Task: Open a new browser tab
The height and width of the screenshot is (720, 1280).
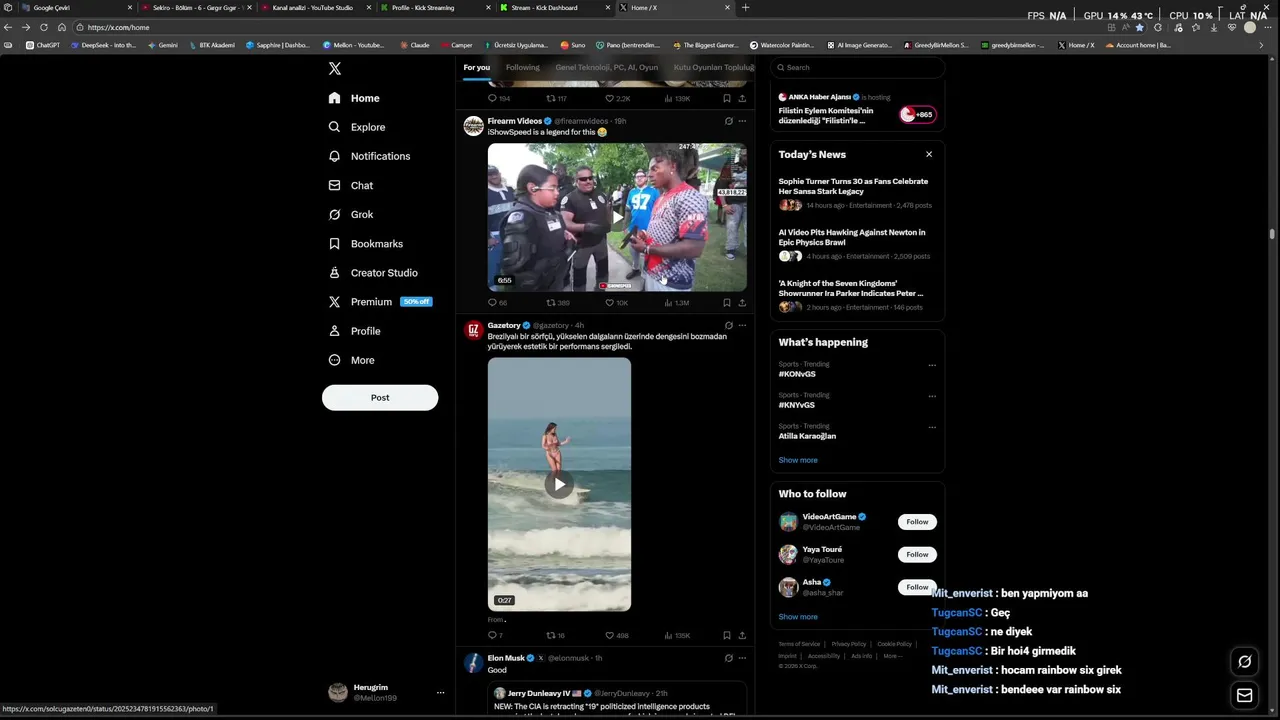Action: (745, 7)
